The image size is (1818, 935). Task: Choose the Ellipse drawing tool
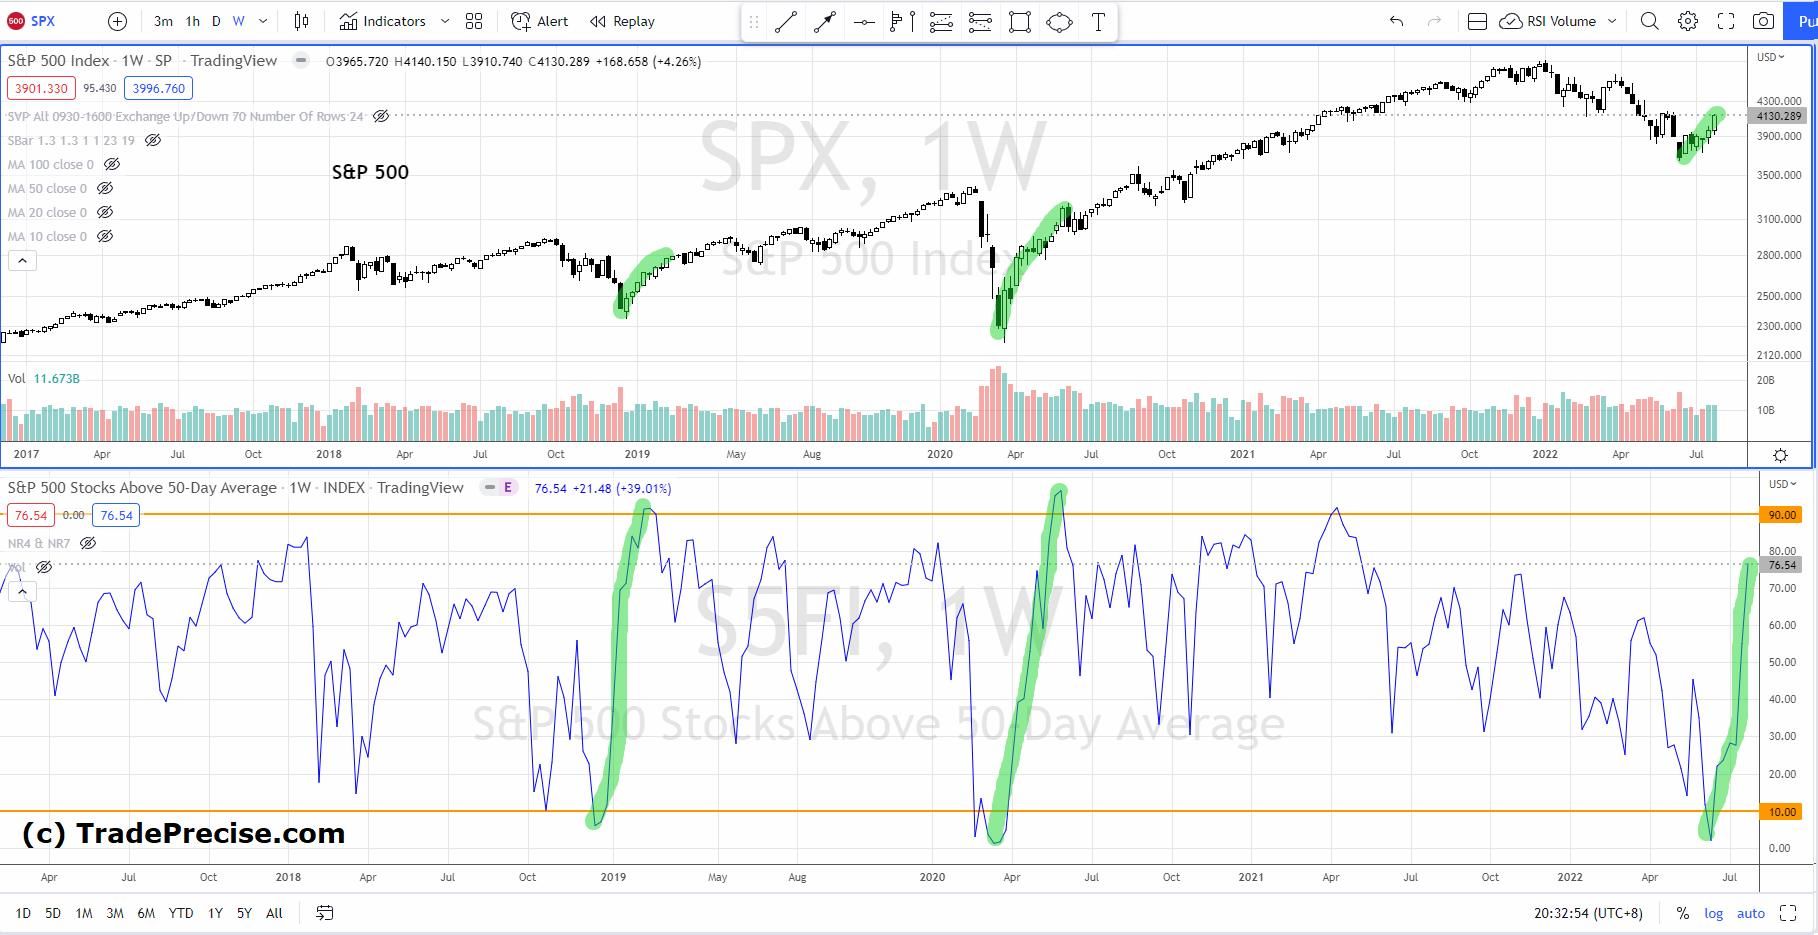pyautogui.click(x=1059, y=21)
